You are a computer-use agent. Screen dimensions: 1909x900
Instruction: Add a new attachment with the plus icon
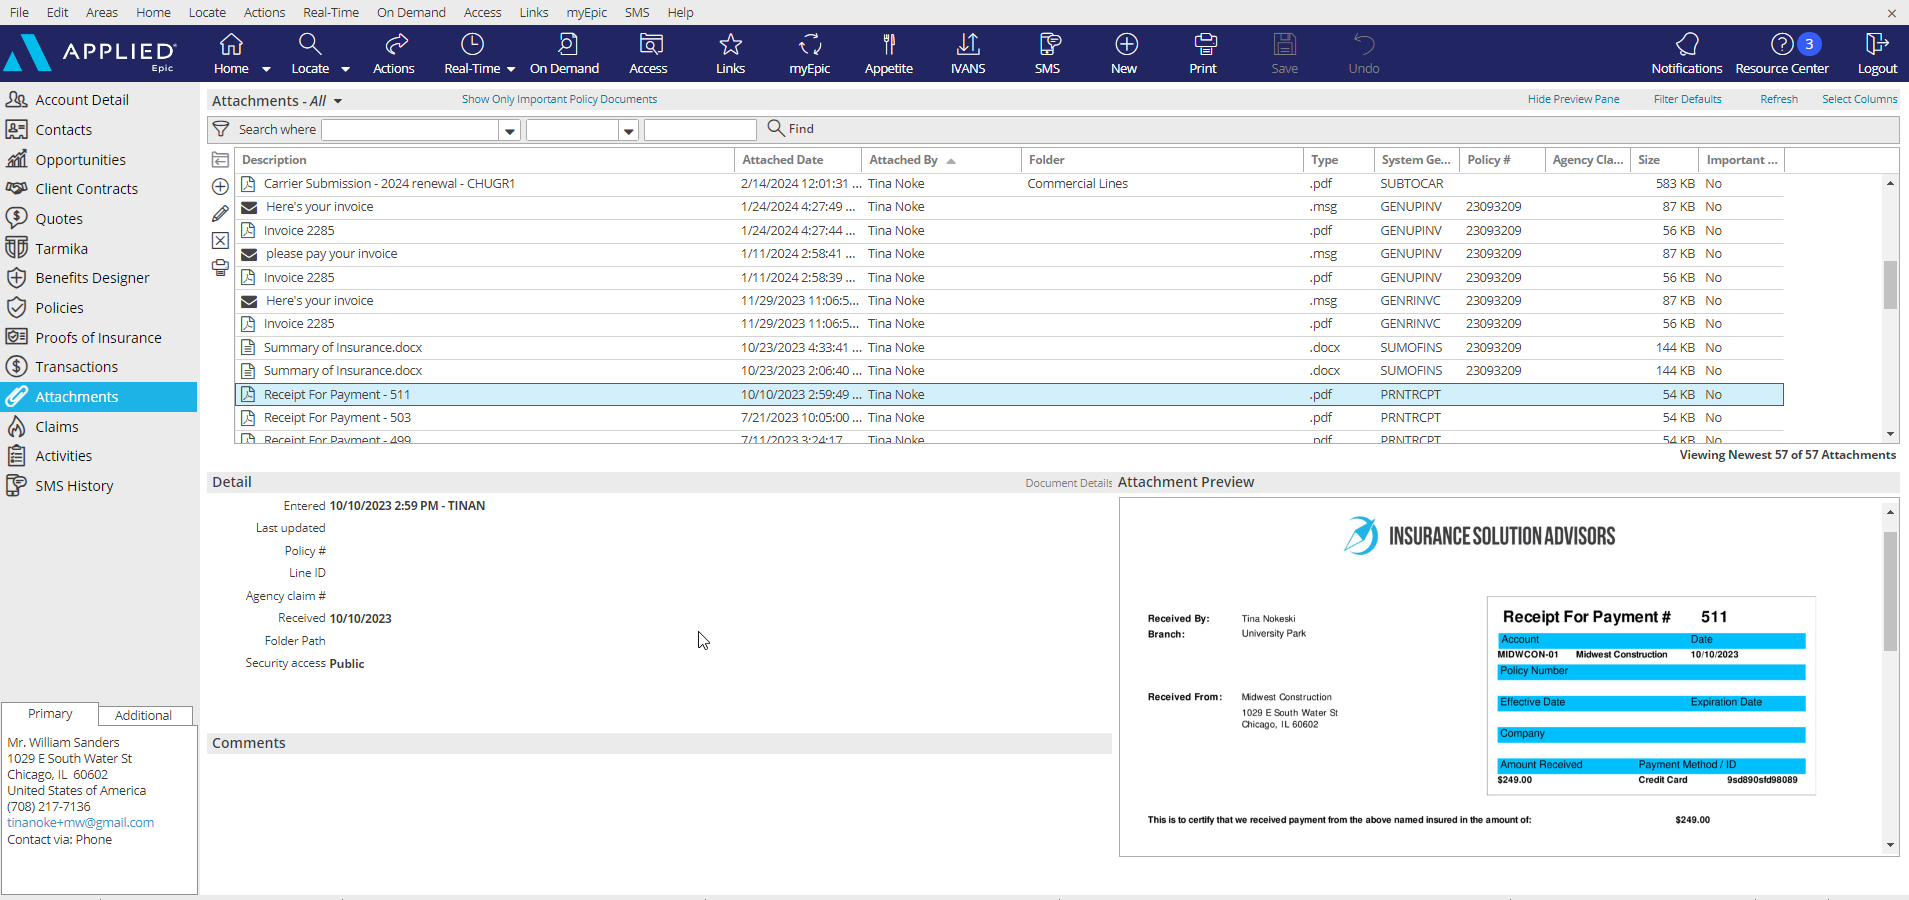pyautogui.click(x=219, y=187)
